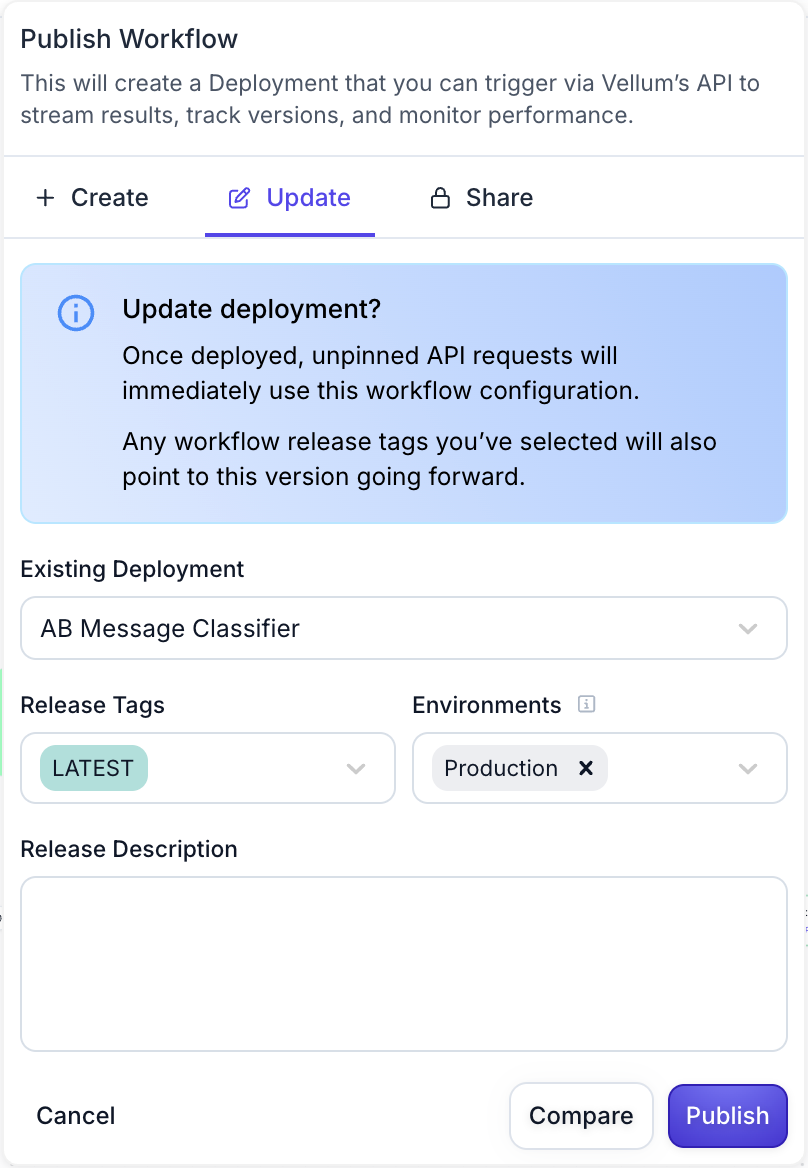Select the Update tab
This screenshot has height=1168, width=808.
[290, 198]
